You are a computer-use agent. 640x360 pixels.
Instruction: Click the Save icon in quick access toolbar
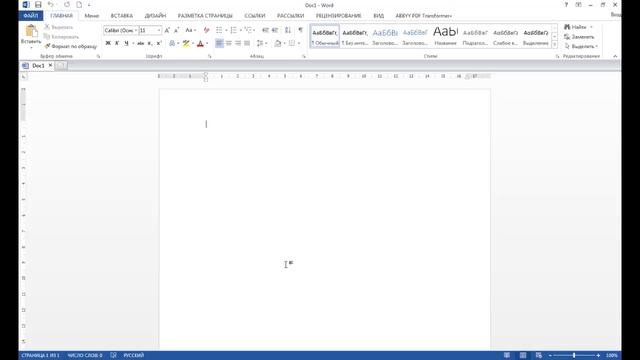point(38,5)
